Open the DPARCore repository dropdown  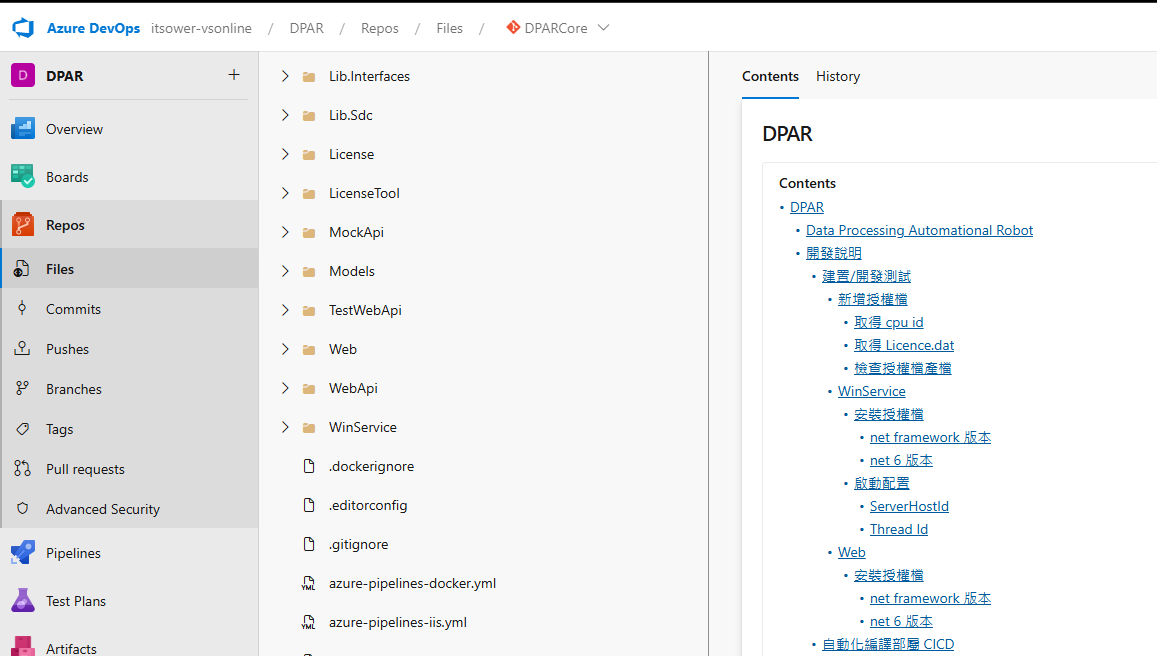(603, 28)
